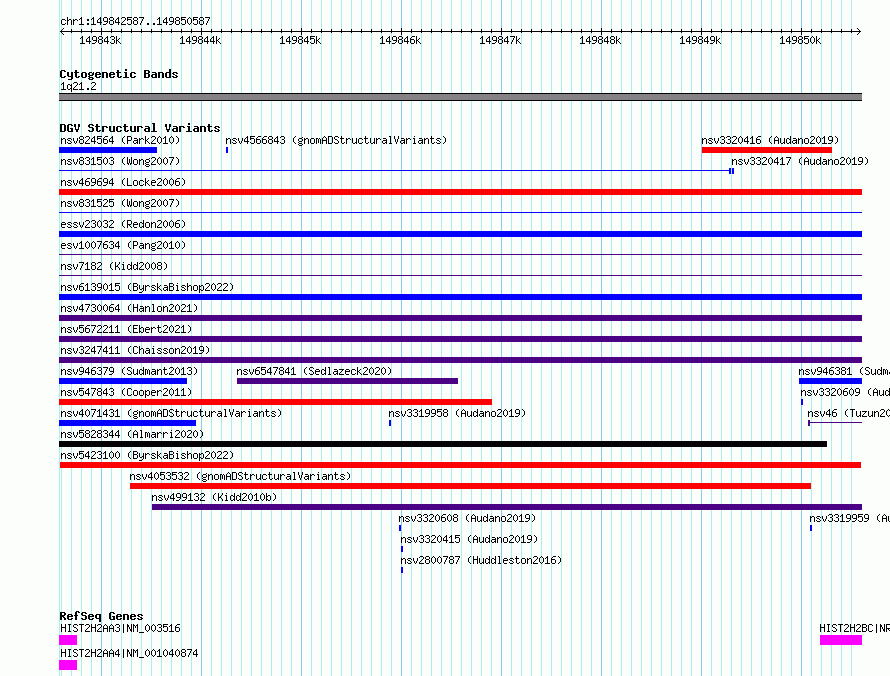Screen dimensions: 890x676
Task: Click the black bar under nsv5828344
Action: 443,444
